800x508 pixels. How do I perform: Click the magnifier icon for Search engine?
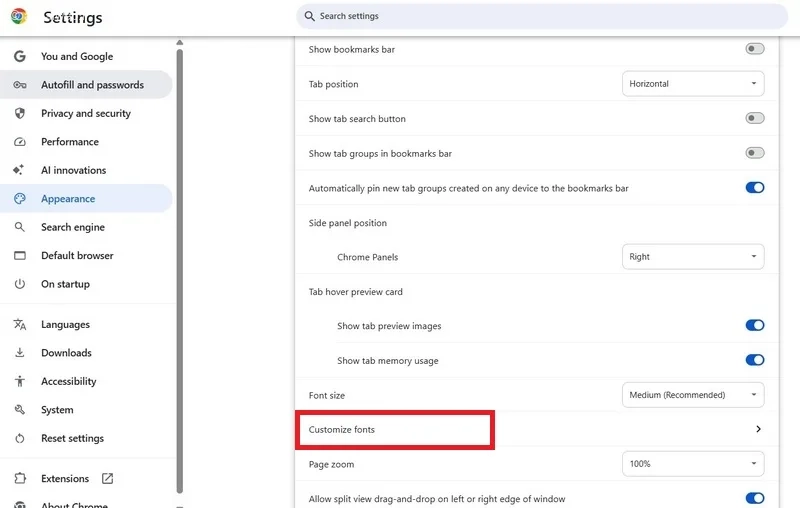click(19, 227)
